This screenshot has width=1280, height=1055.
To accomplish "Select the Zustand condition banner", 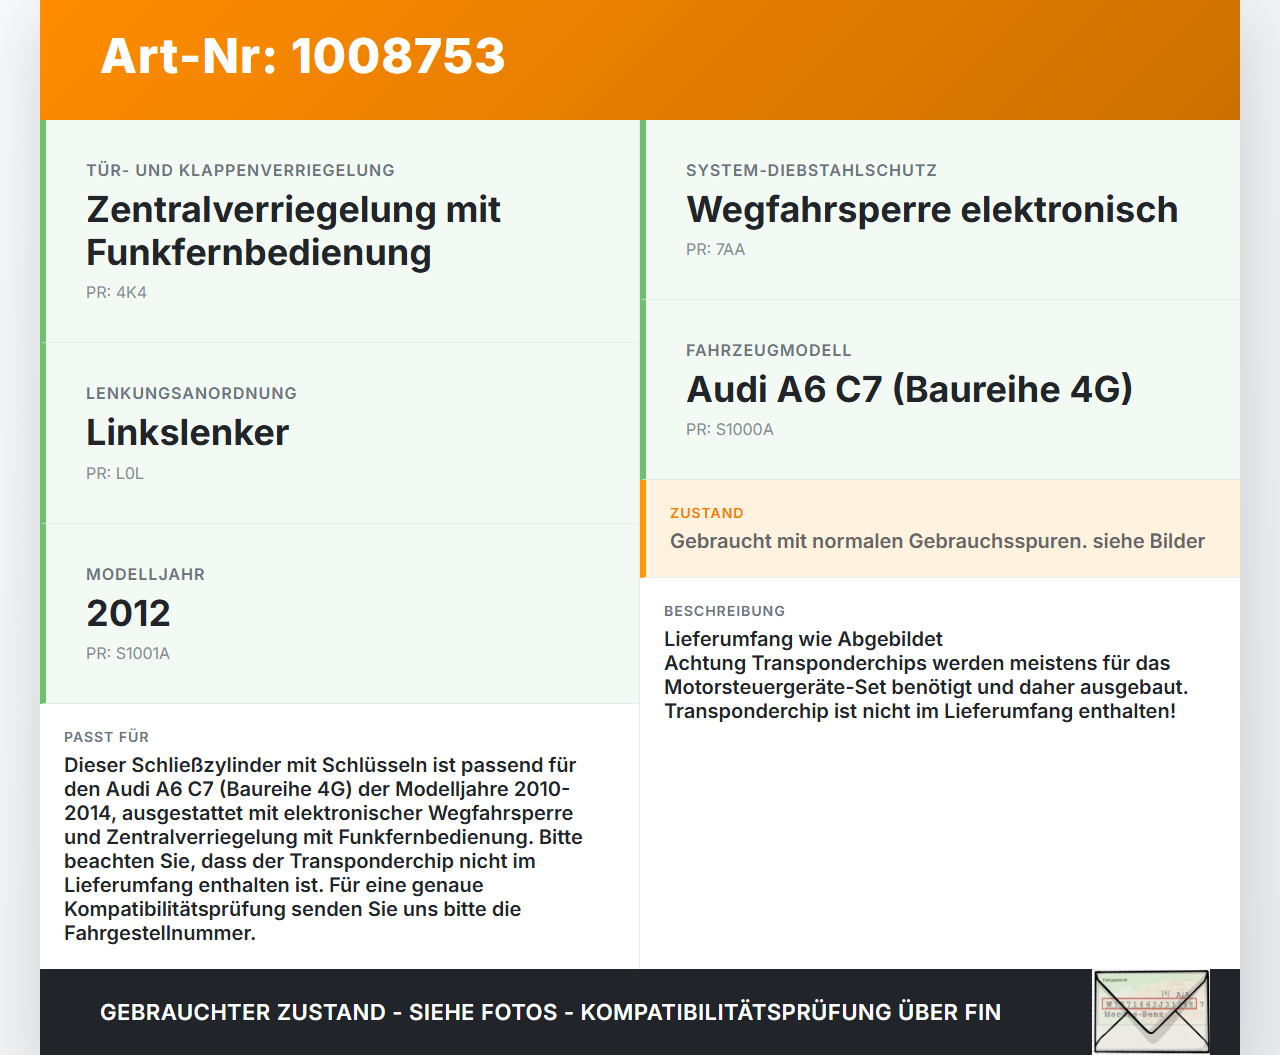I will click(940, 529).
